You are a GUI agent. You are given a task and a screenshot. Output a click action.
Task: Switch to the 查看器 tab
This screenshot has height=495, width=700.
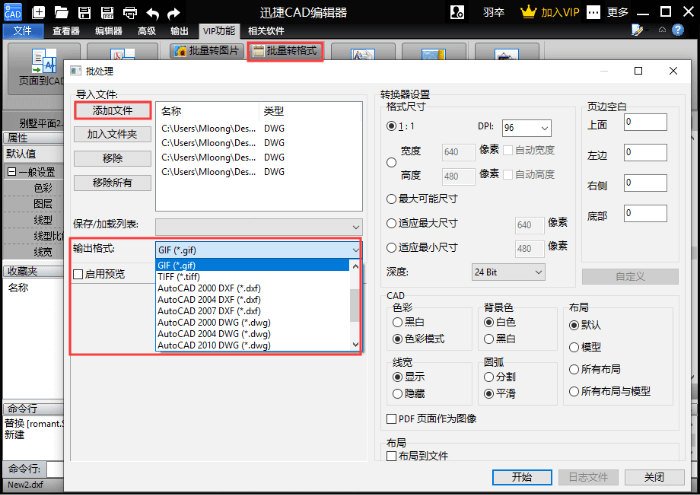tap(66, 31)
